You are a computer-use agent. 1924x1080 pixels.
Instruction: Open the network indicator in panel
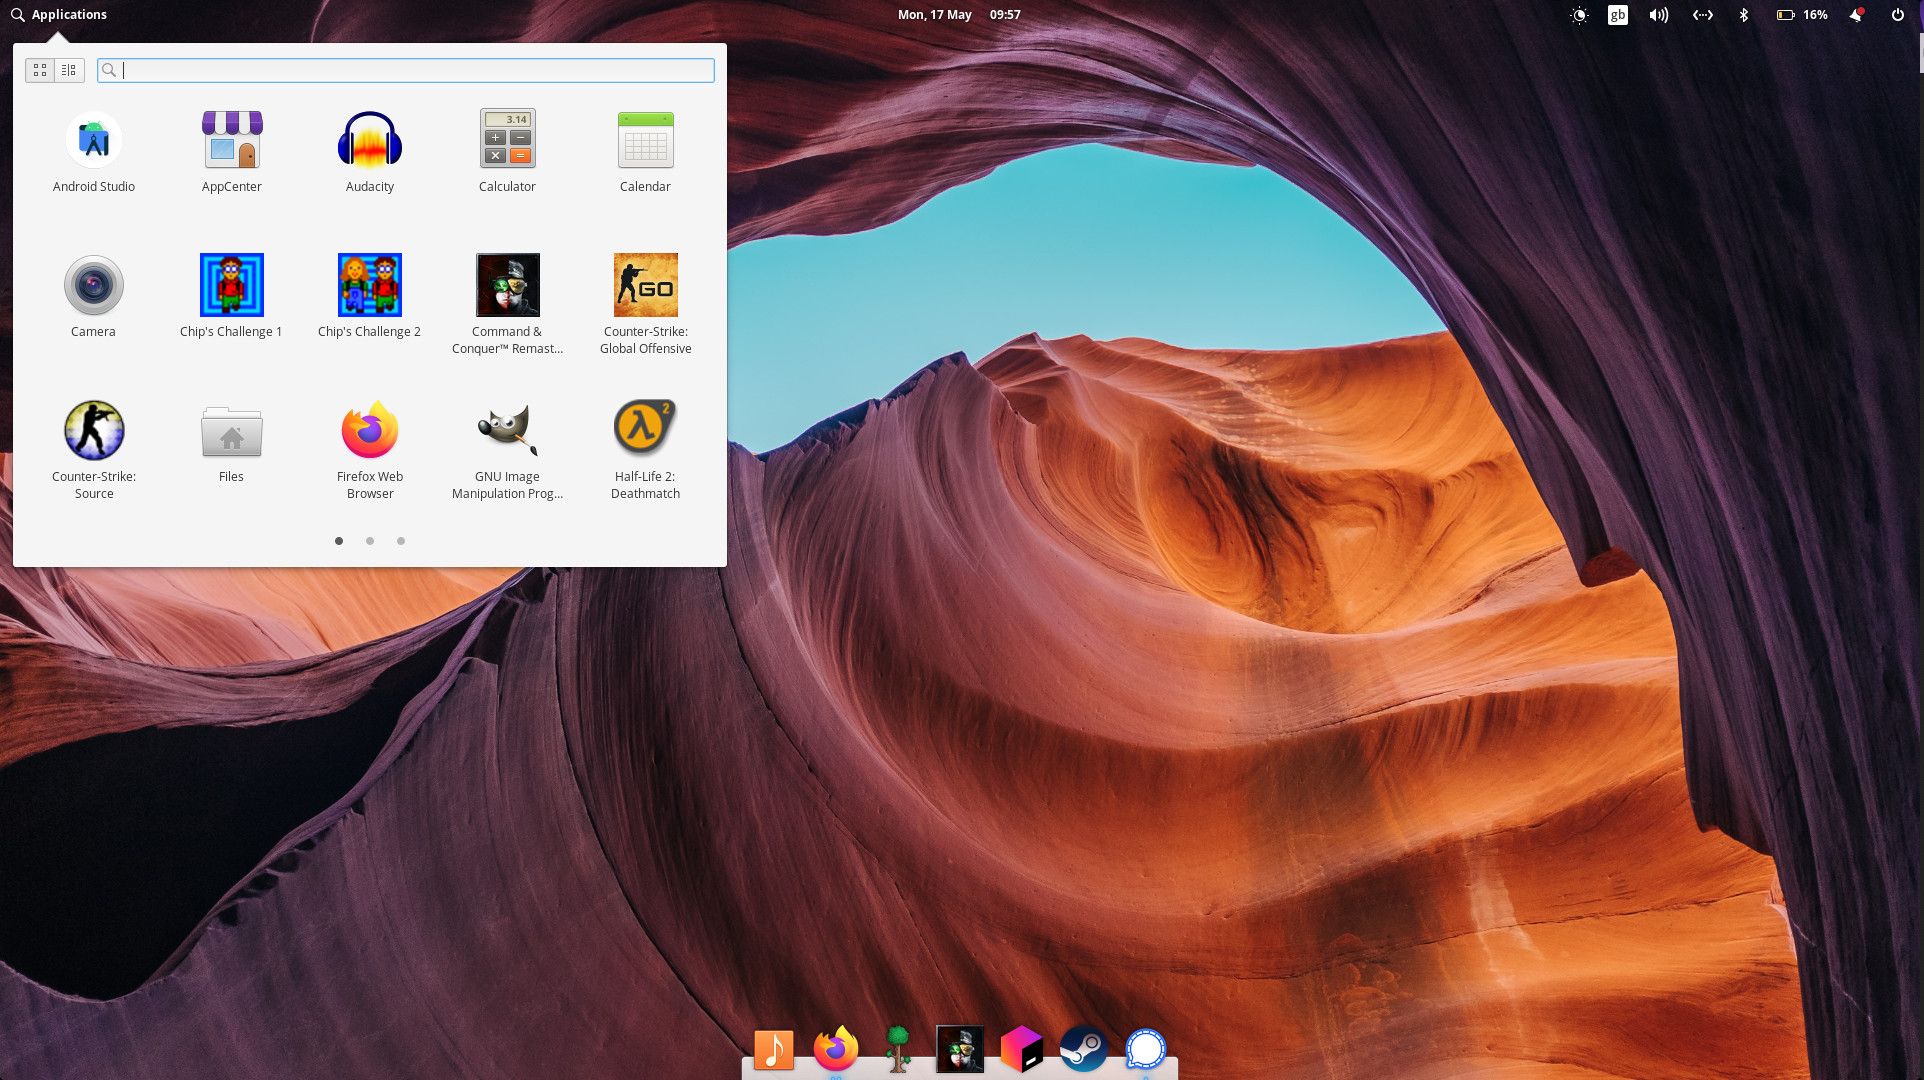pyautogui.click(x=1702, y=15)
